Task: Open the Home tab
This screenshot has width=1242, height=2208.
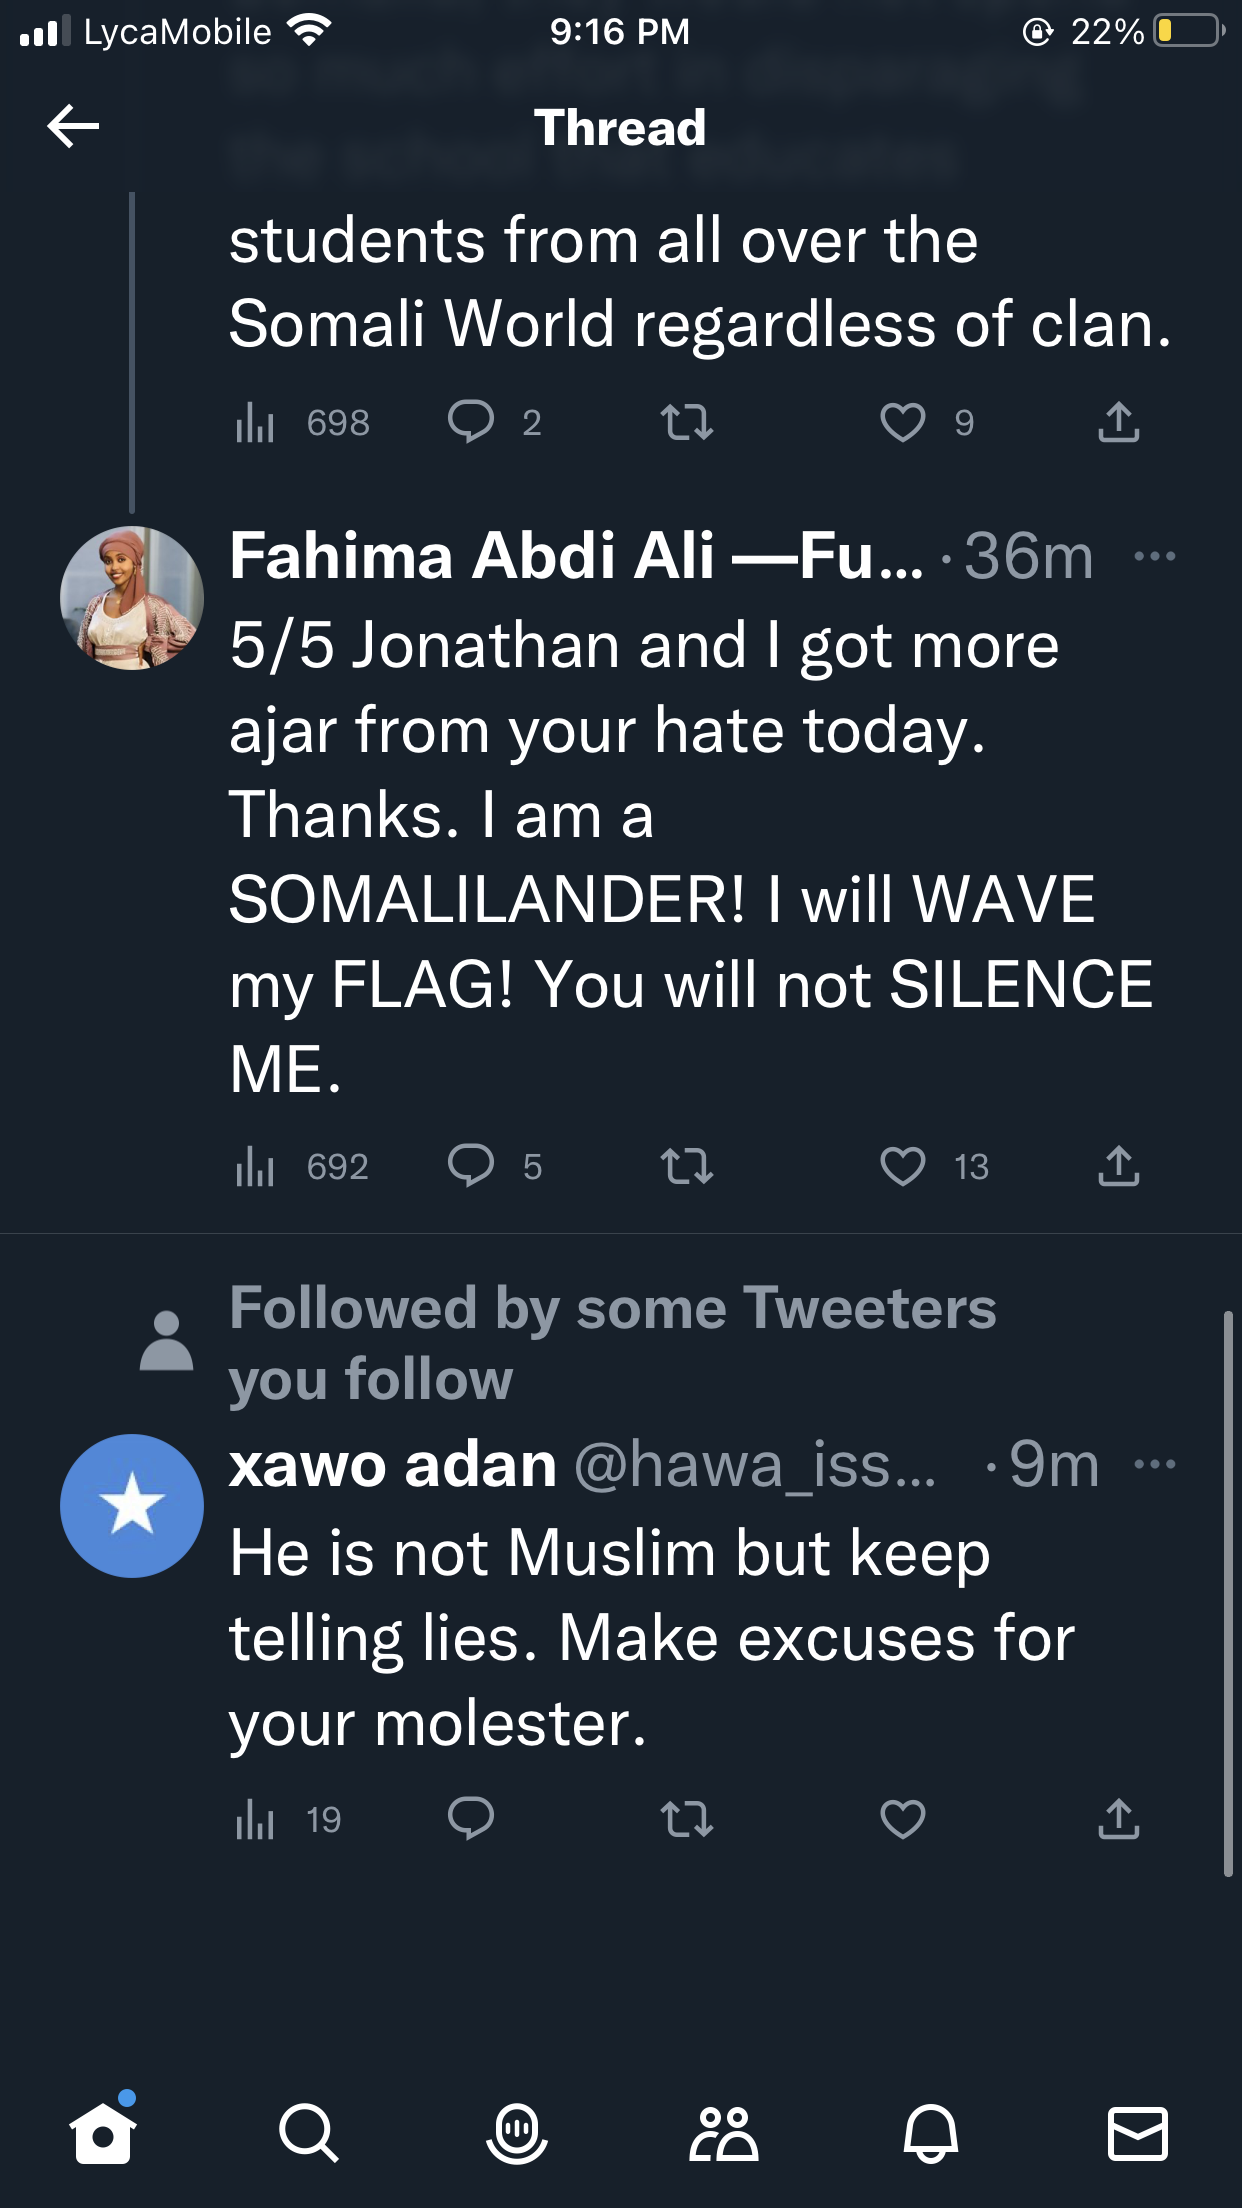Action: pos(103,2133)
